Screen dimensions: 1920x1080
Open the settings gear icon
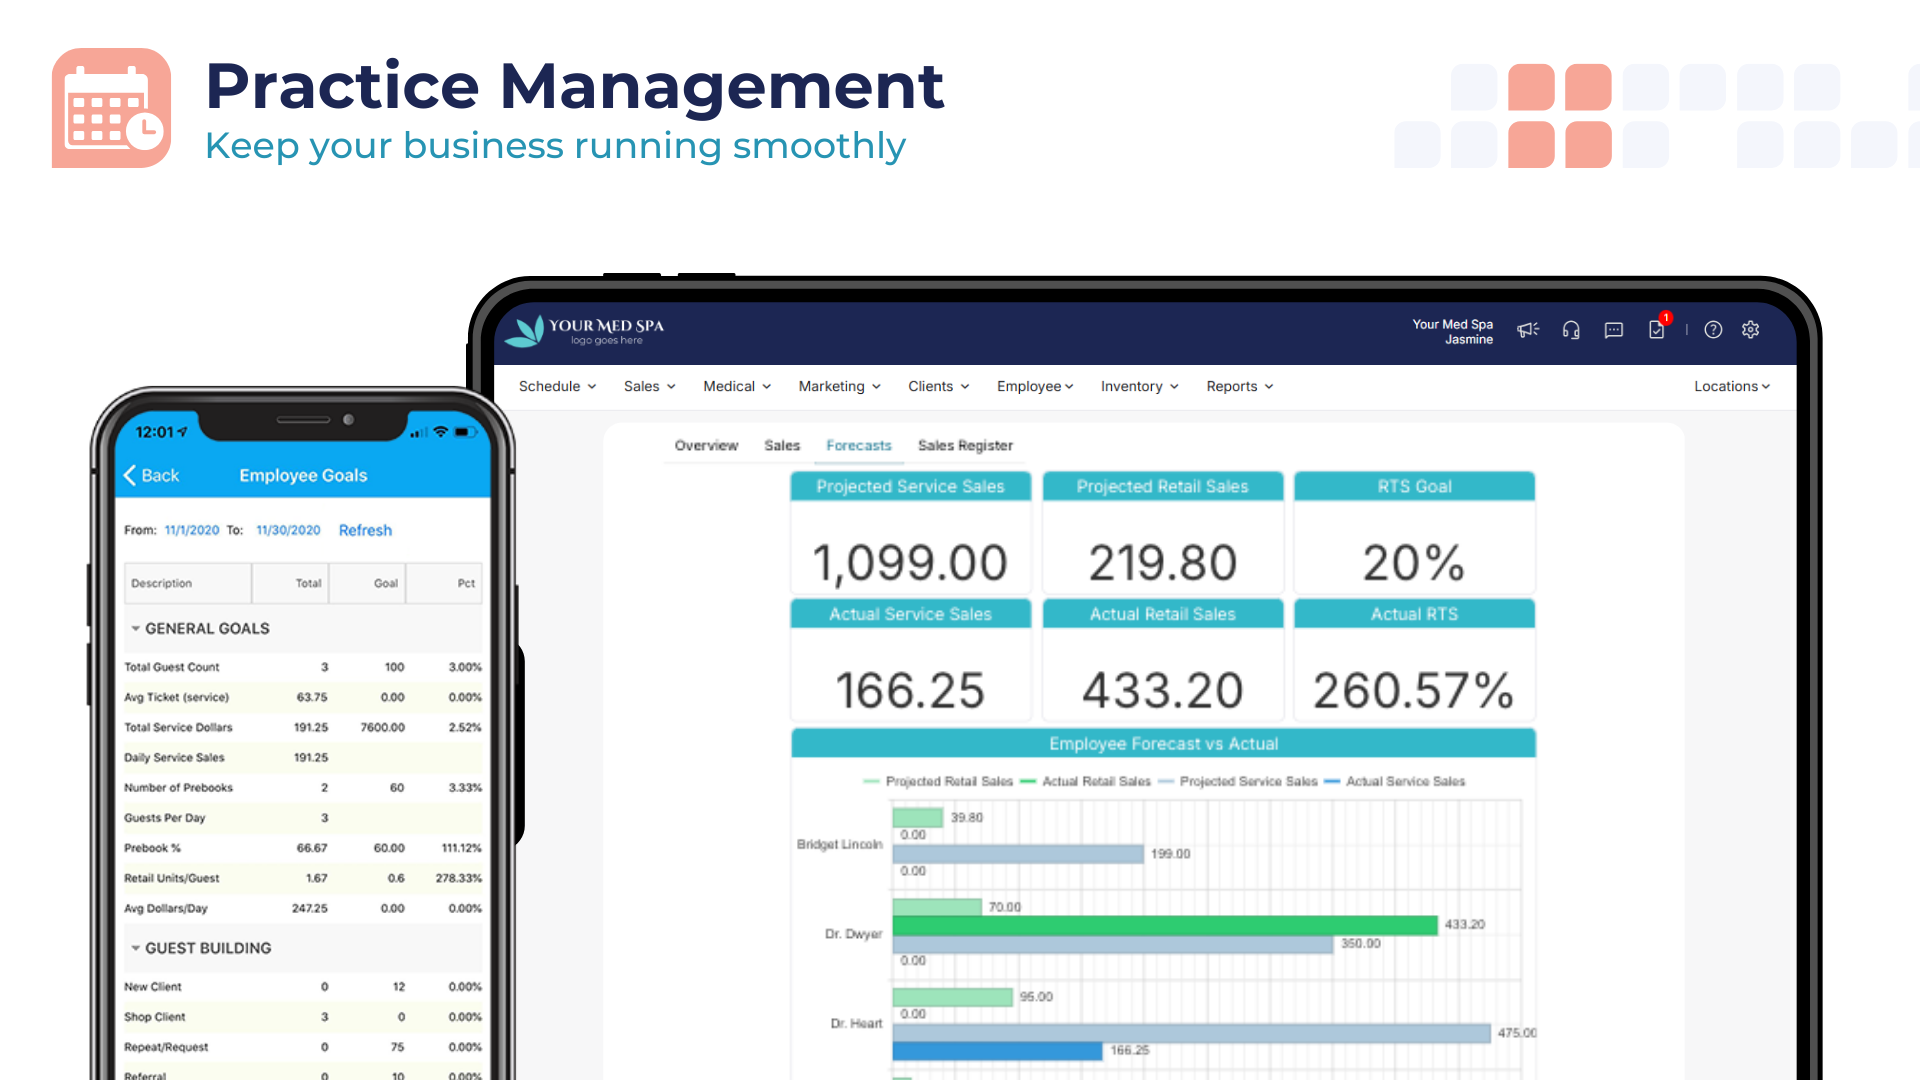[1750, 330]
